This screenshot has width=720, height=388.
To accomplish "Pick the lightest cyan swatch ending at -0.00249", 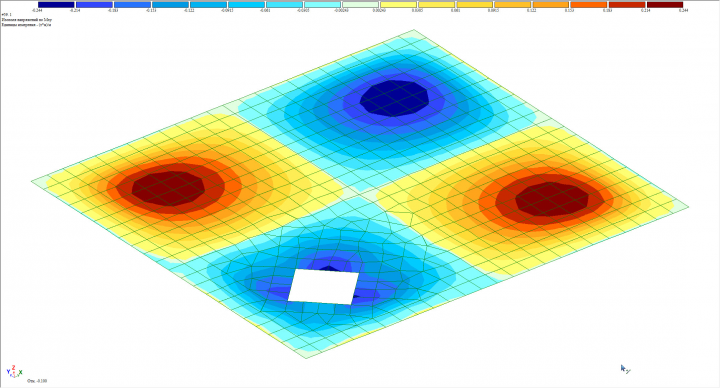I will coord(322,5).
